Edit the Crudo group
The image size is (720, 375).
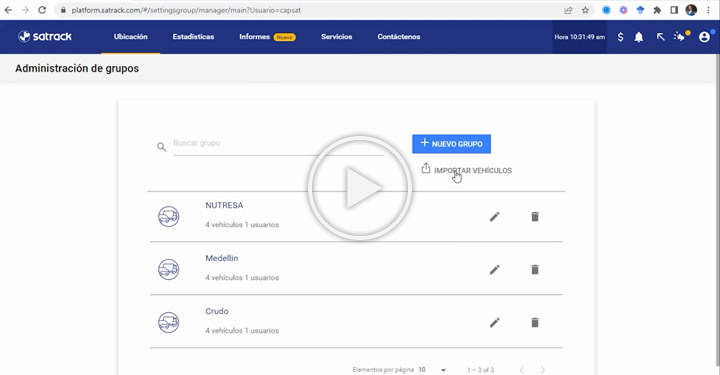coord(495,323)
